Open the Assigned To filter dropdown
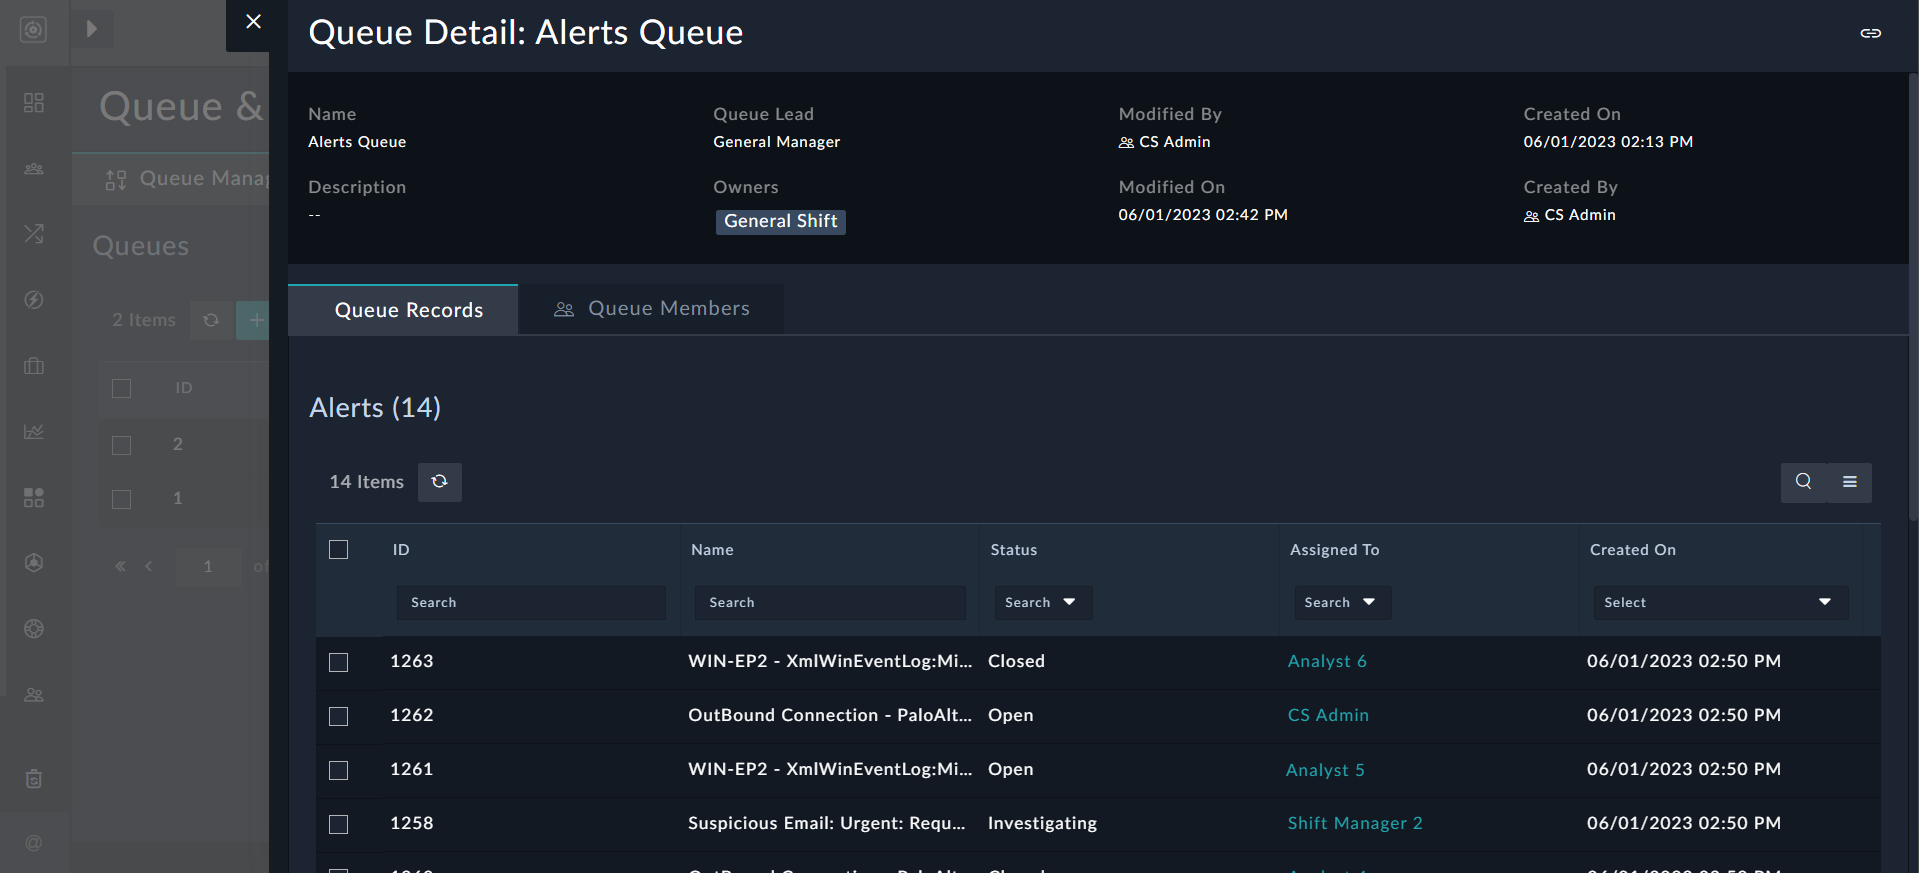The image size is (1919, 873). coord(1342,603)
